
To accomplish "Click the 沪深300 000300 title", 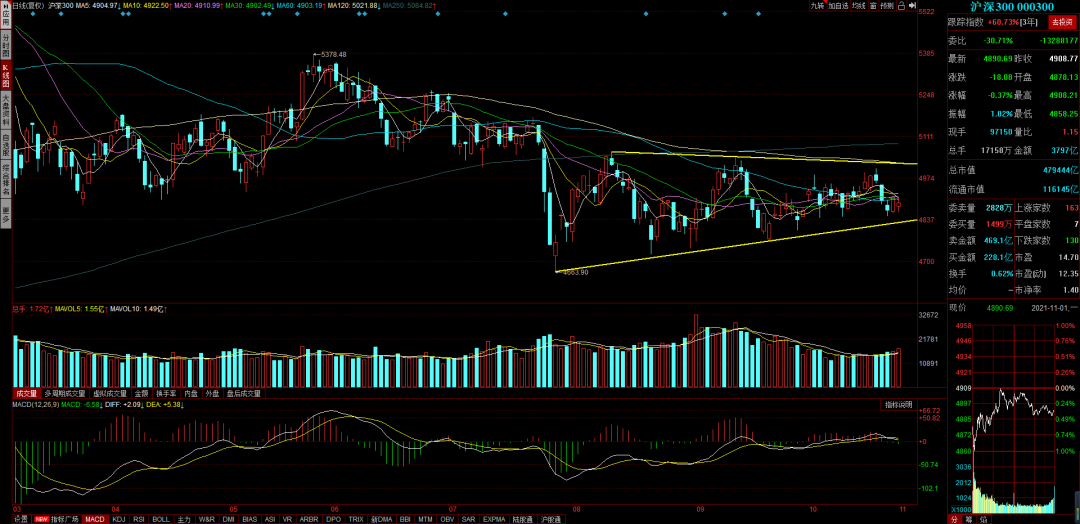I will tap(1011, 6).
